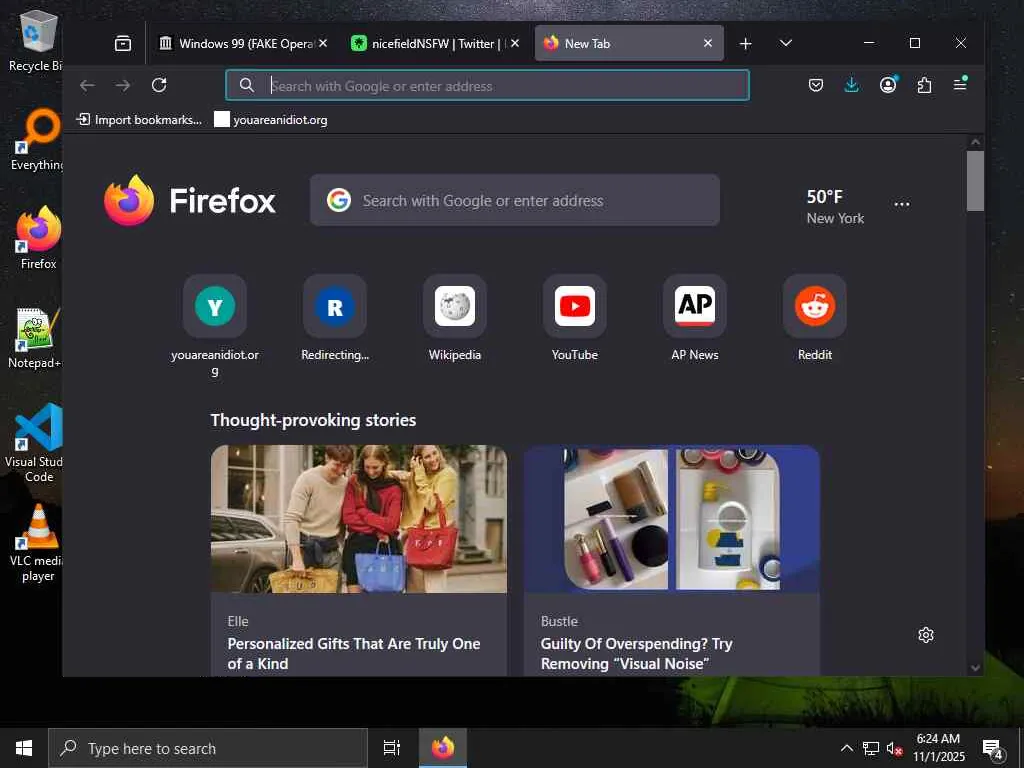The width and height of the screenshot is (1024, 768).
Task: Select Firefox desktop shortcut
Action: tap(38, 238)
